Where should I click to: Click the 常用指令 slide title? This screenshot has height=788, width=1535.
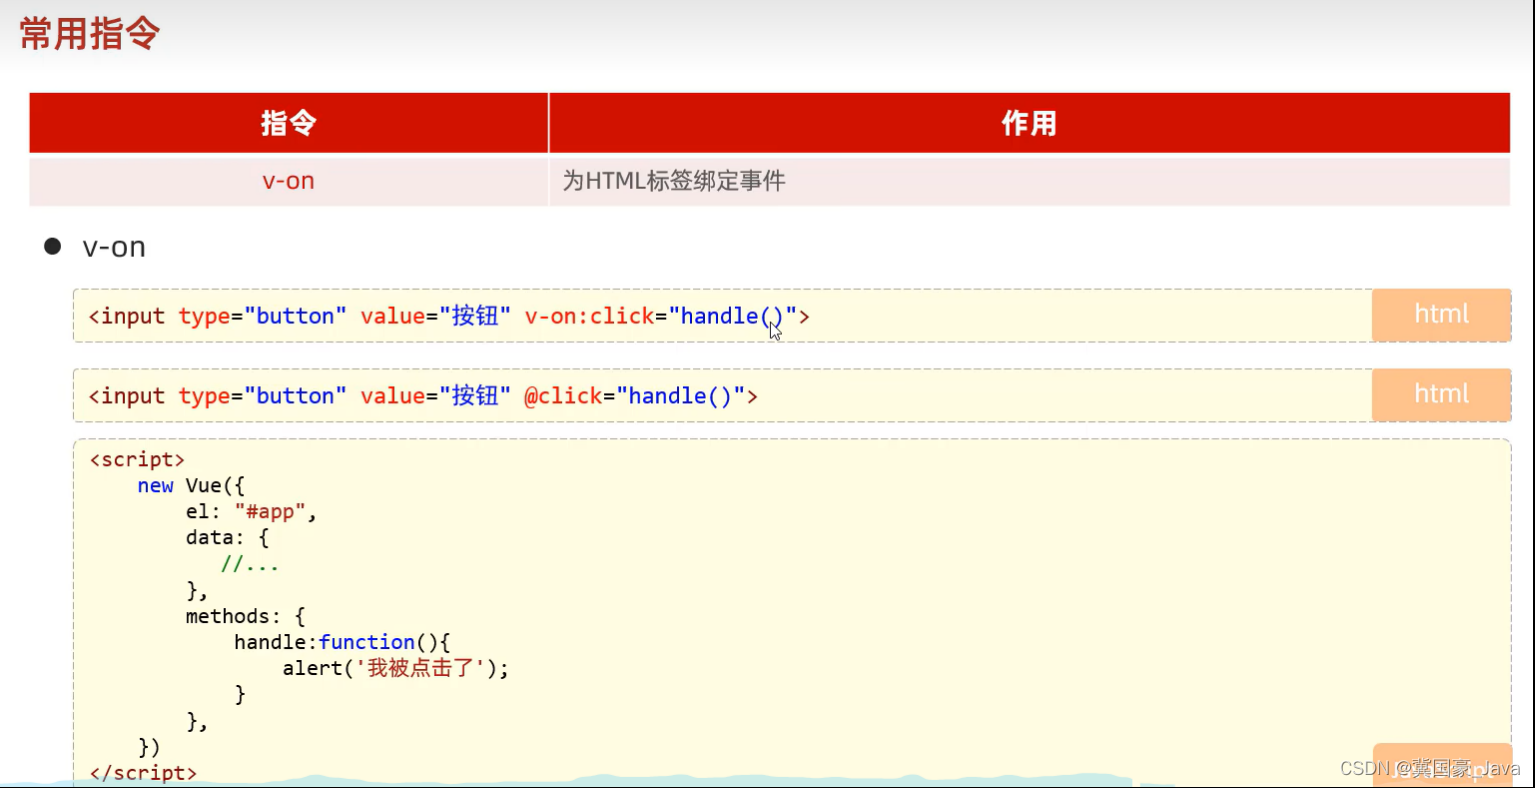(x=90, y=33)
